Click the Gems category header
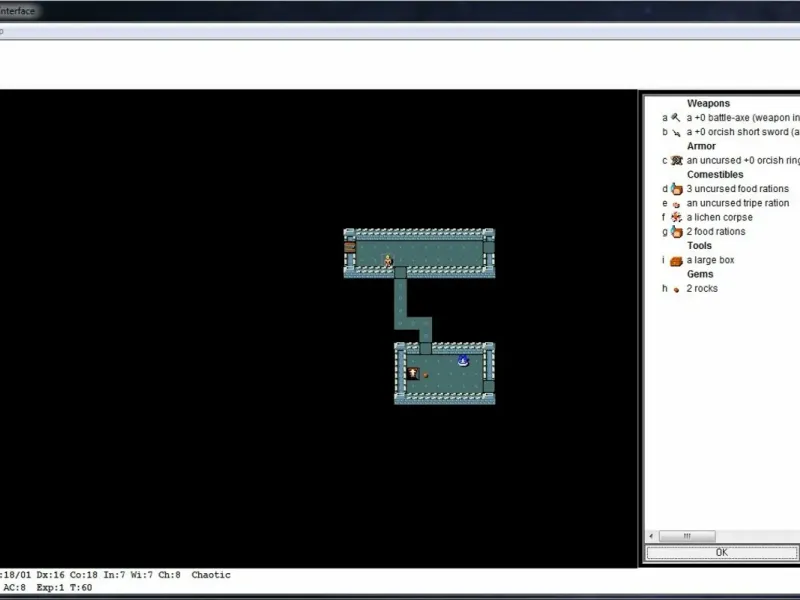 pyautogui.click(x=700, y=274)
